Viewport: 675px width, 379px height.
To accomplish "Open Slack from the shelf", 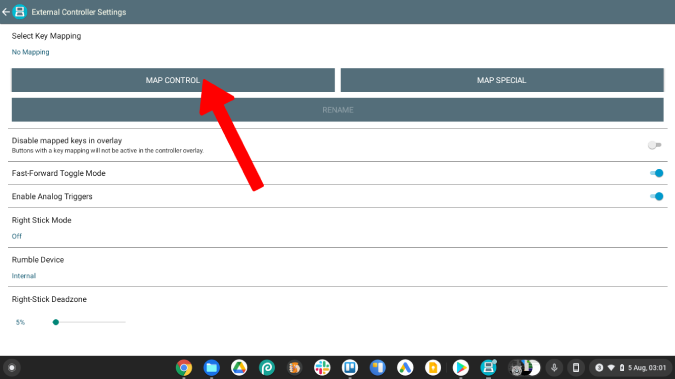I will 322,368.
